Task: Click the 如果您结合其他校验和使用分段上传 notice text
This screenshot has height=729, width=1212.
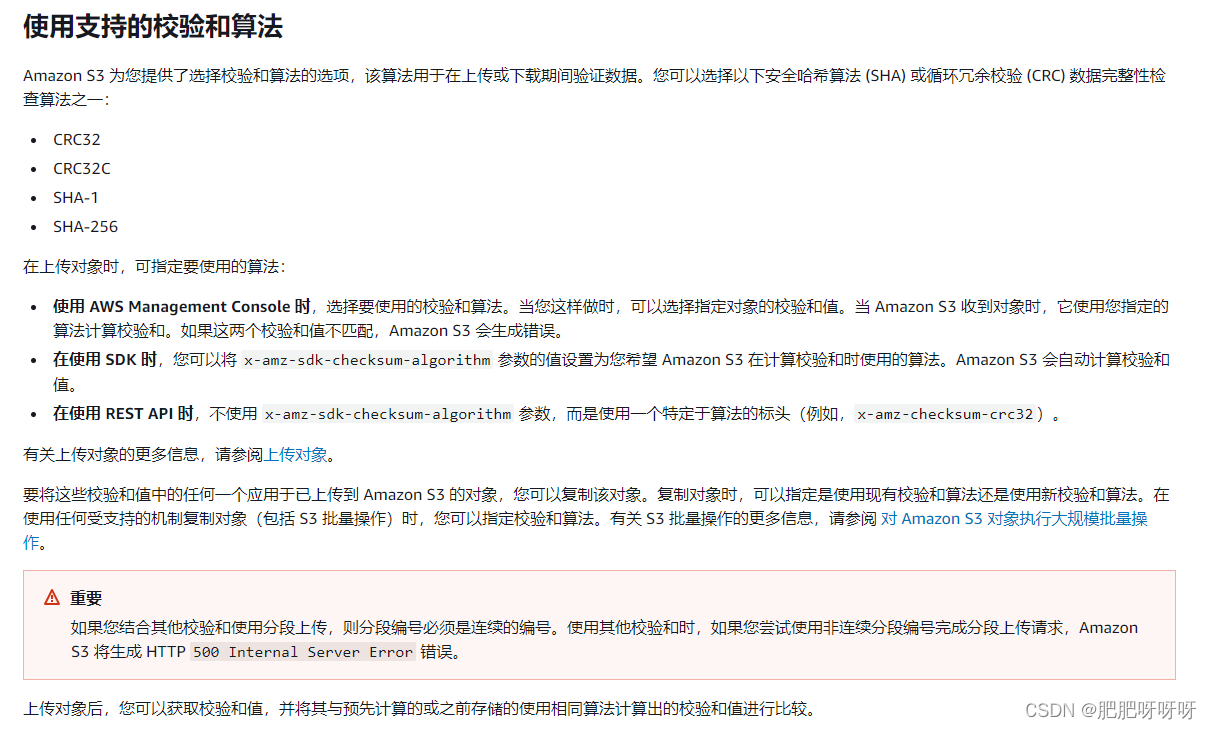Action: click(604, 640)
